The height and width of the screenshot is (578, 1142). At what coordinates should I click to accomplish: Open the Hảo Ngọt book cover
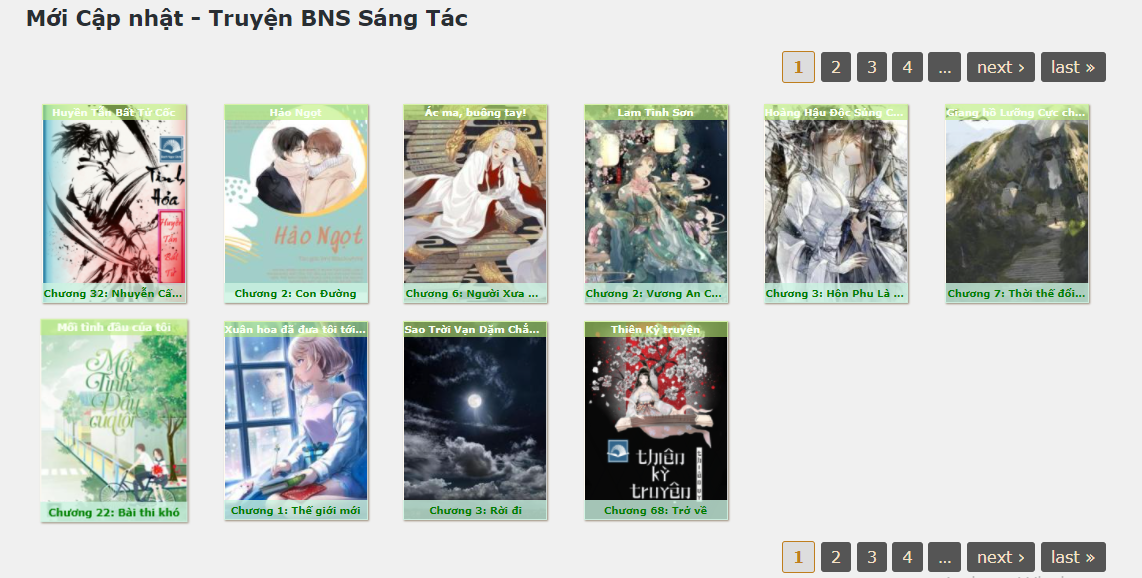pyautogui.click(x=296, y=202)
